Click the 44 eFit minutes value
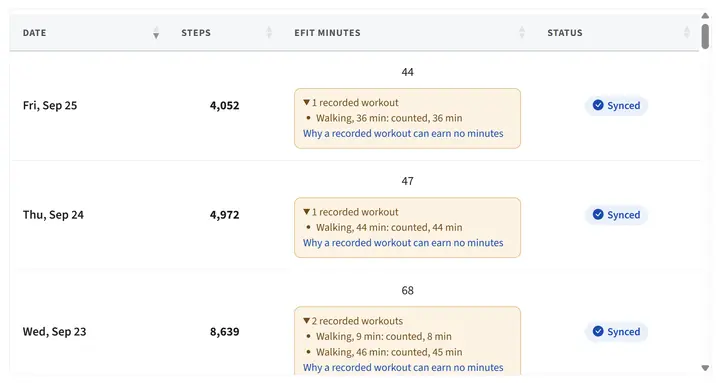720x383 pixels. (x=407, y=72)
